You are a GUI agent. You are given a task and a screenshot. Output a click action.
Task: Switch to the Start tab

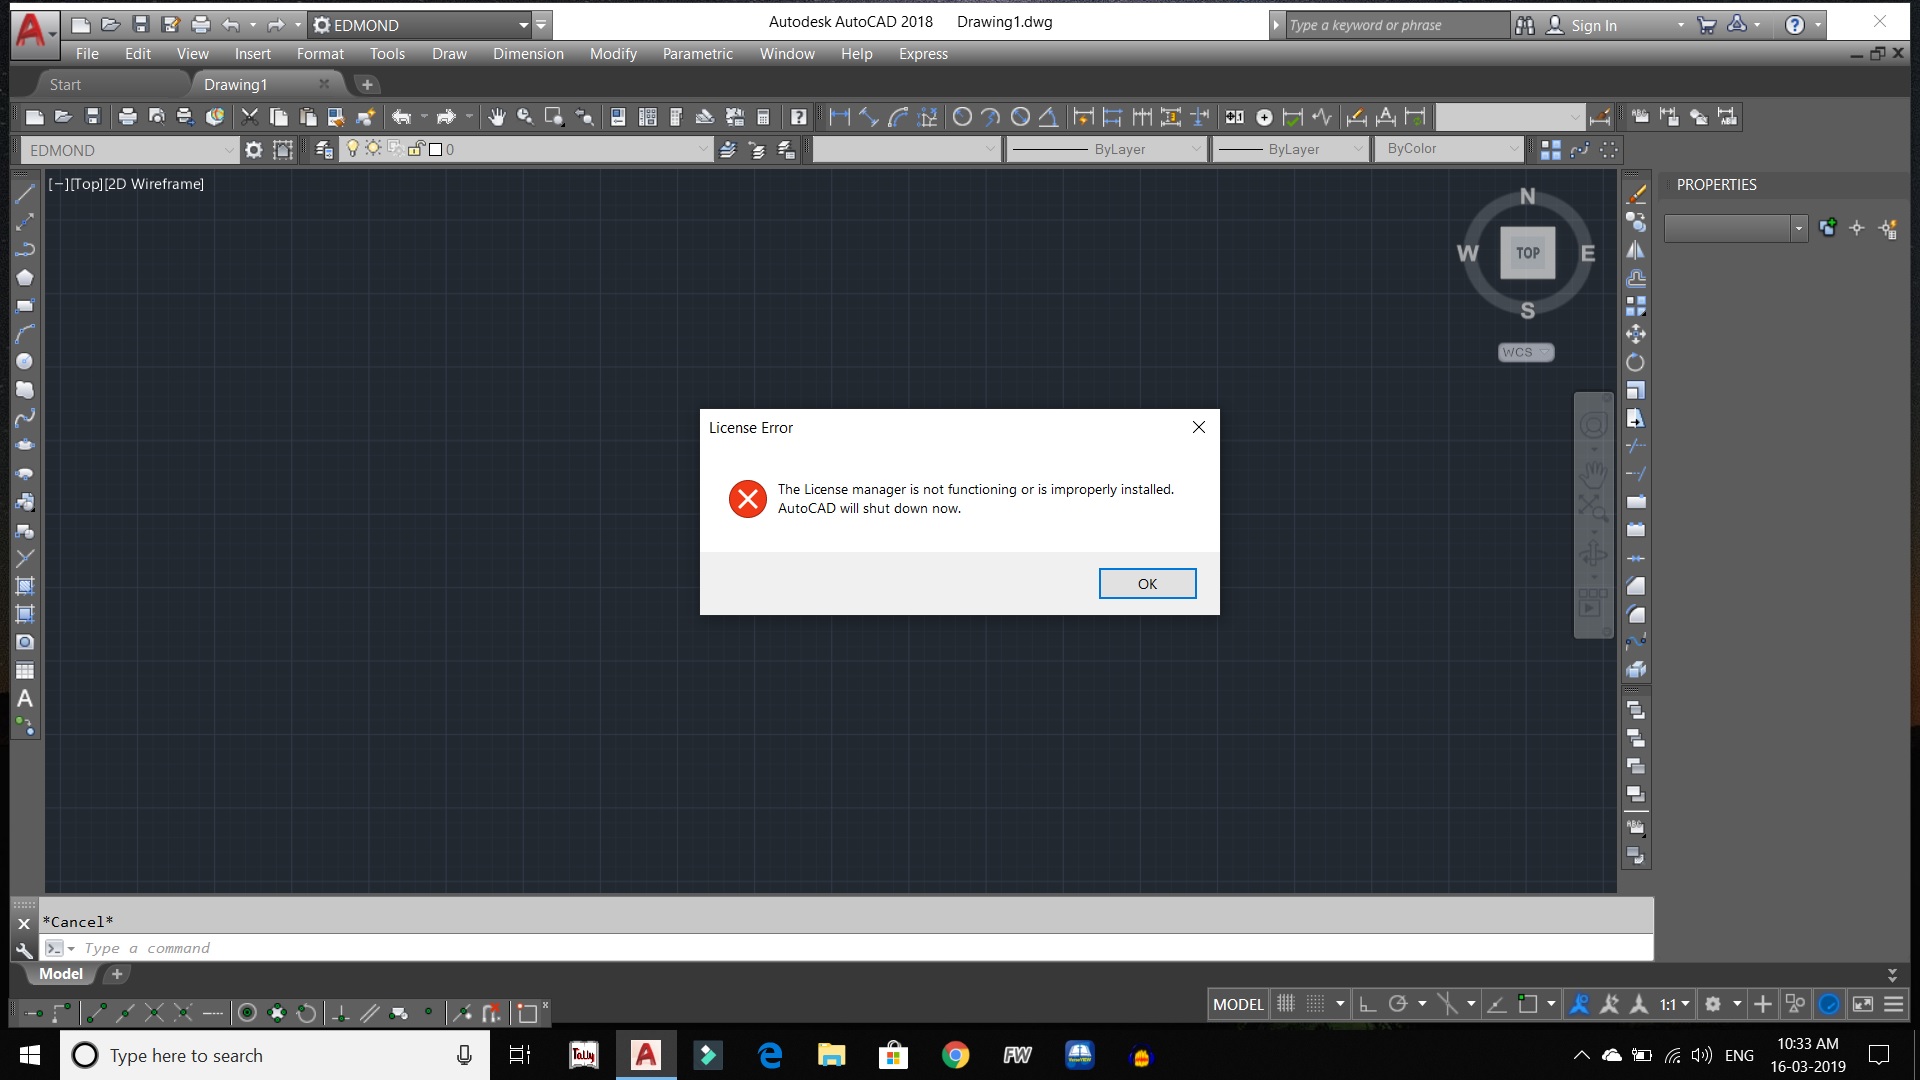click(x=65, y=84)
